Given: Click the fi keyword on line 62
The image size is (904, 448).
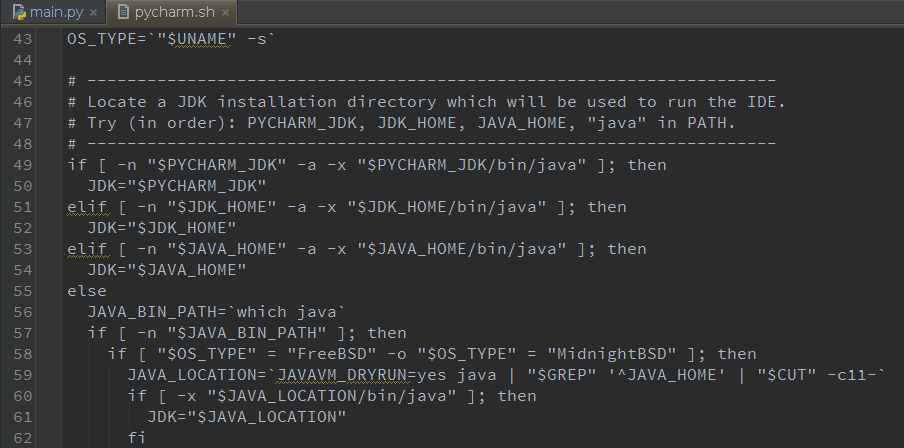Looking at the screenshot, I should click(137, 438).
